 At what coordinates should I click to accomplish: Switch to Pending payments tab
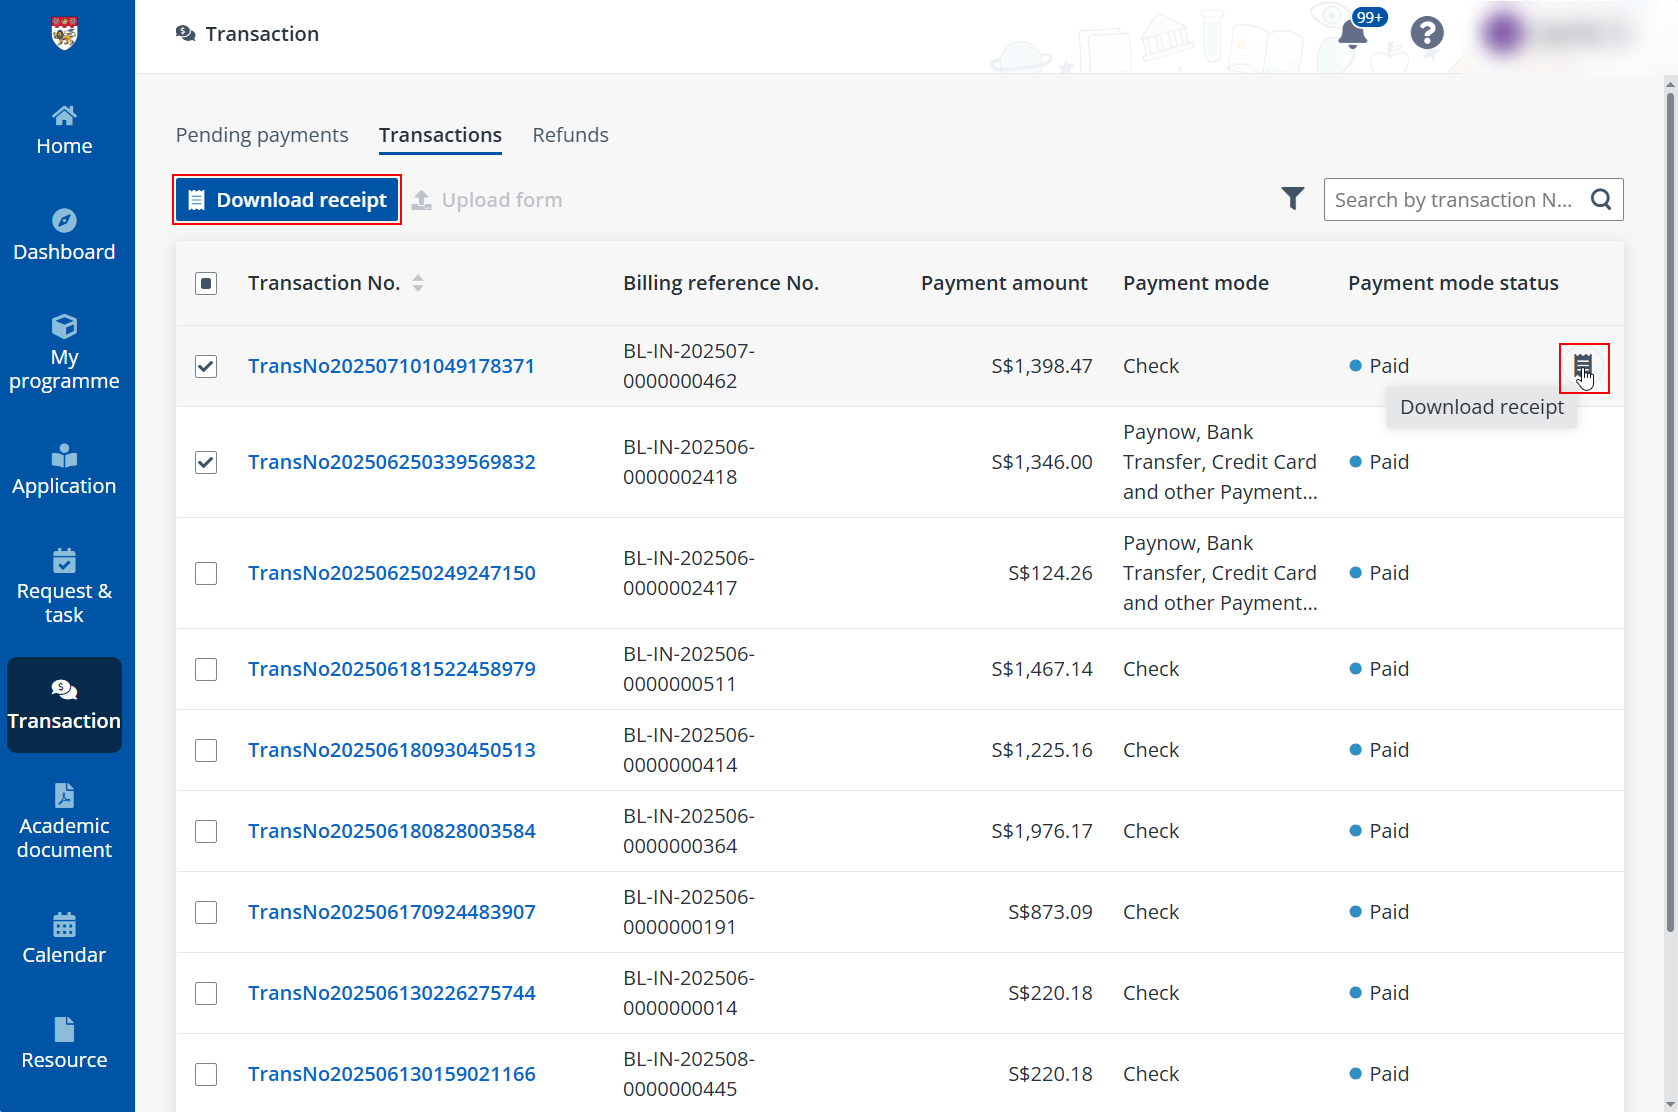262,135
